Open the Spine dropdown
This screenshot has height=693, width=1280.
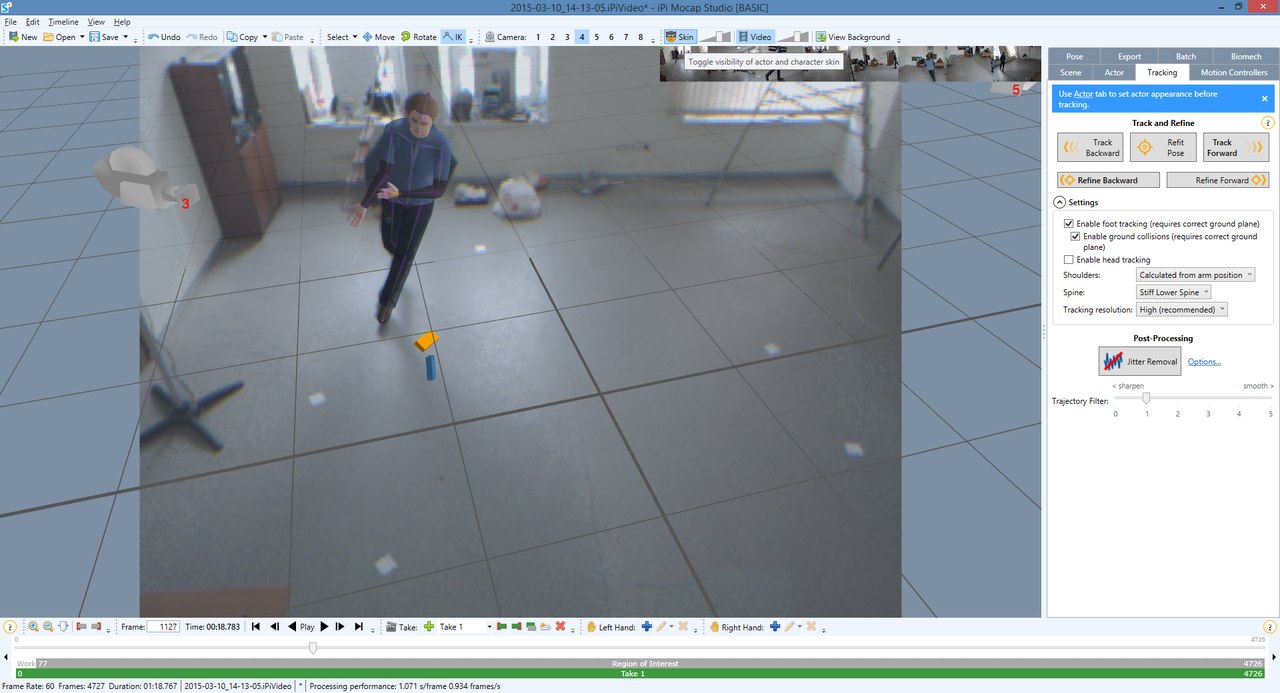point(1174,292)
